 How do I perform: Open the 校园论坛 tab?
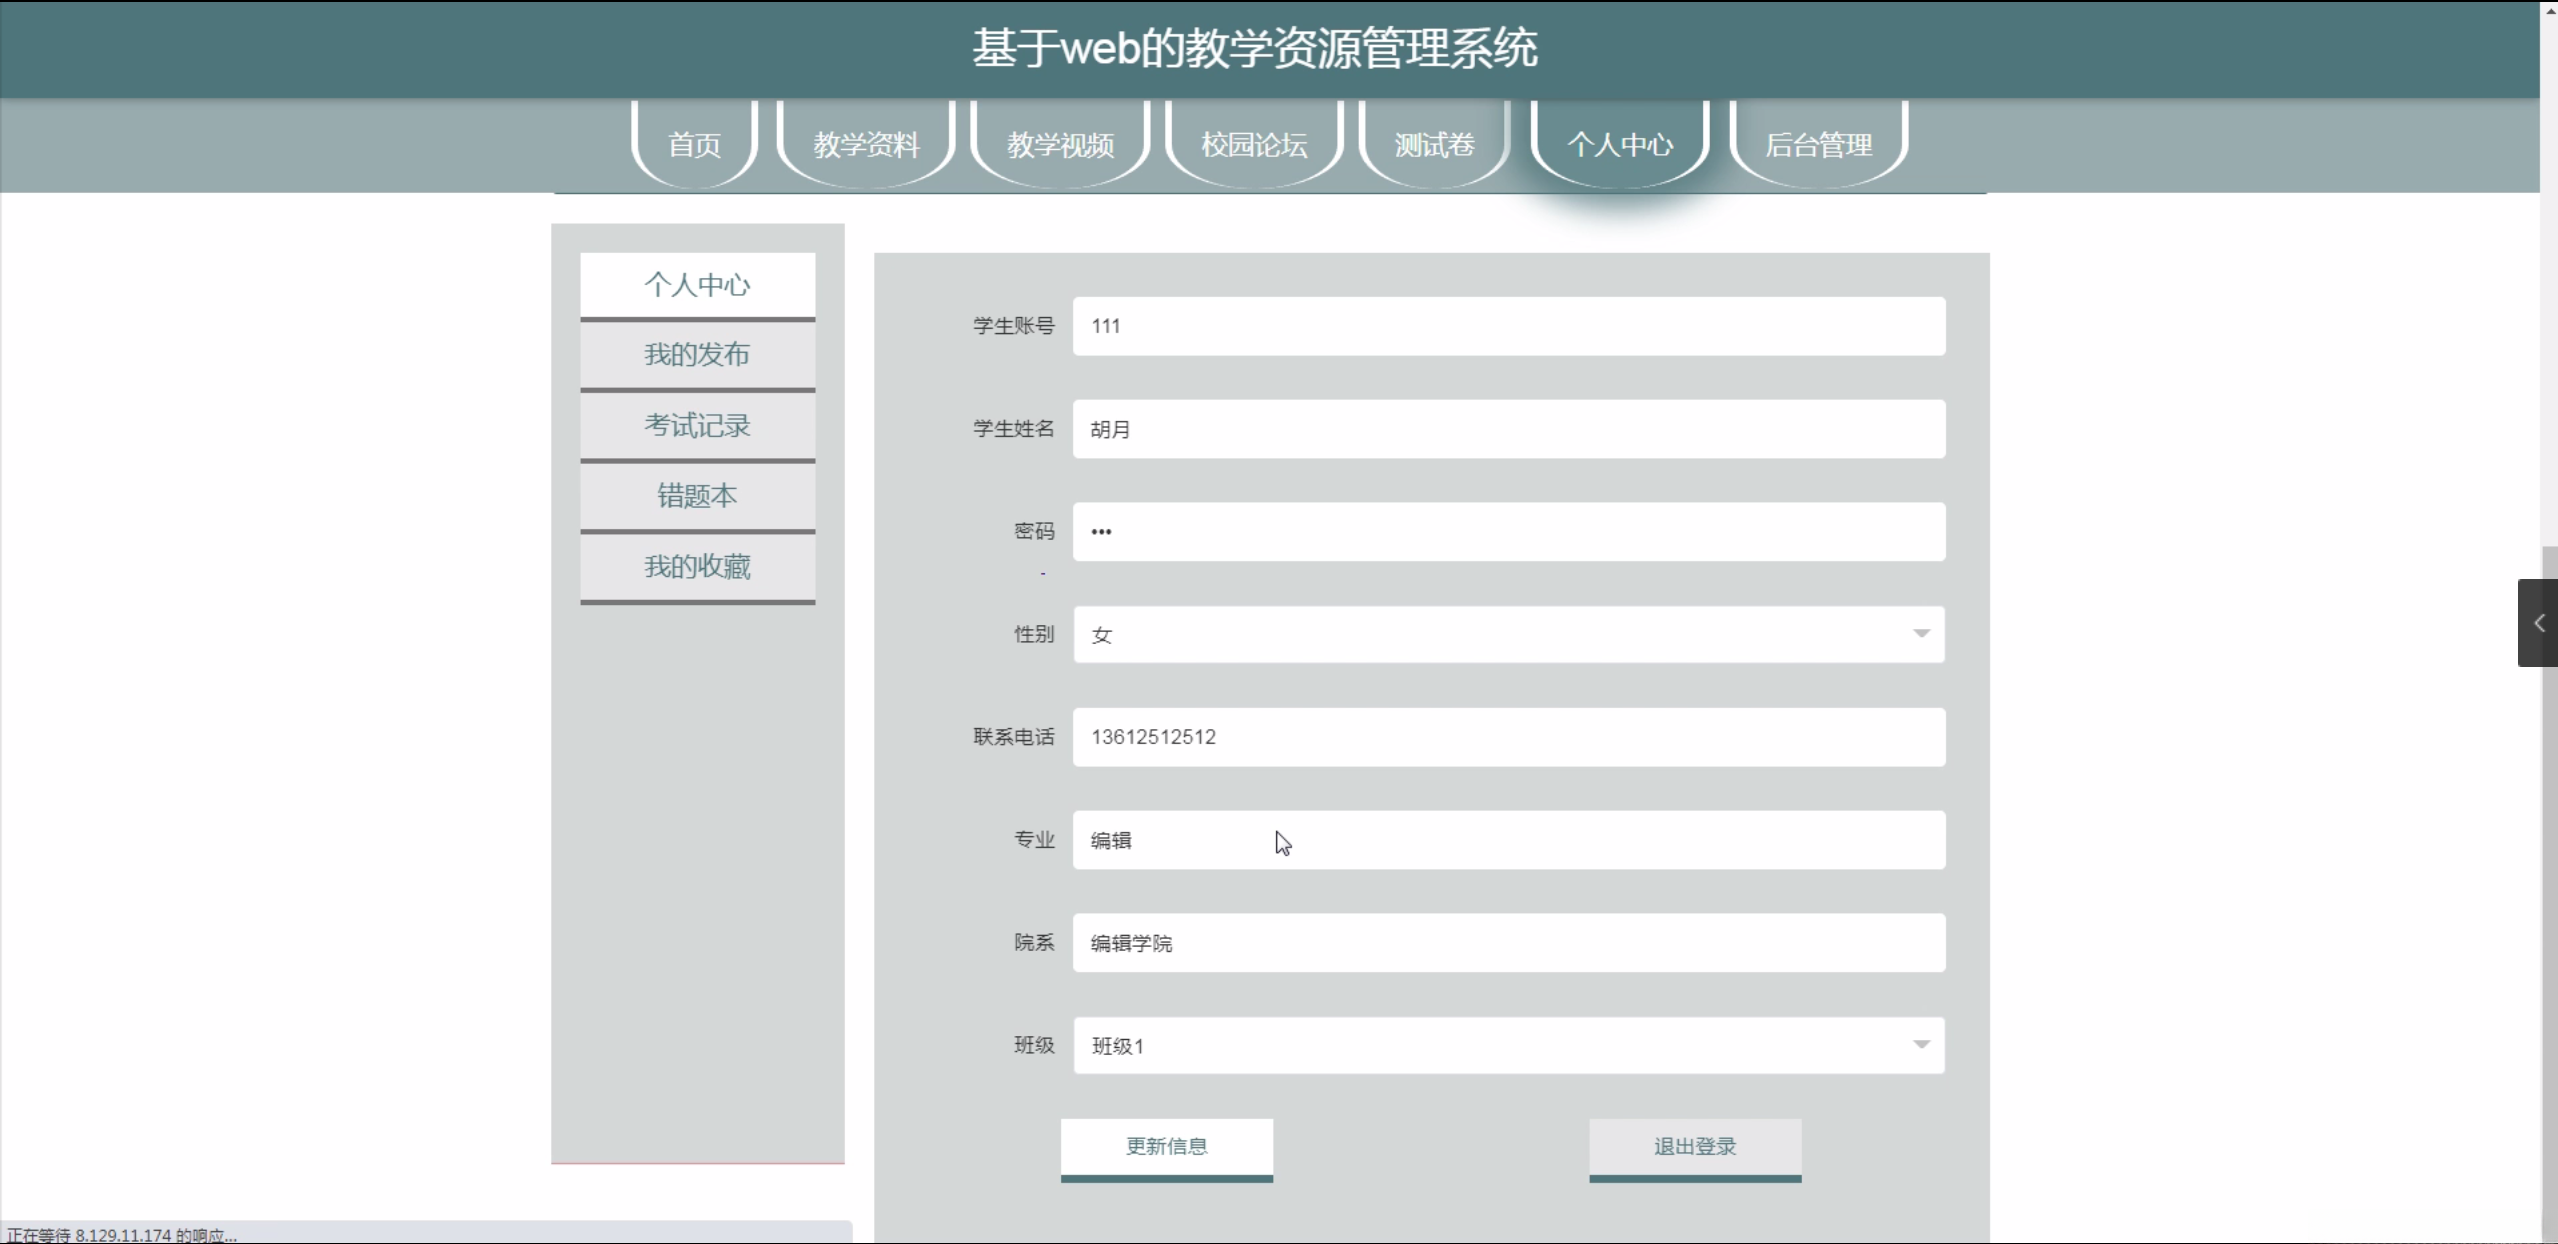(x=1254, y=145)
